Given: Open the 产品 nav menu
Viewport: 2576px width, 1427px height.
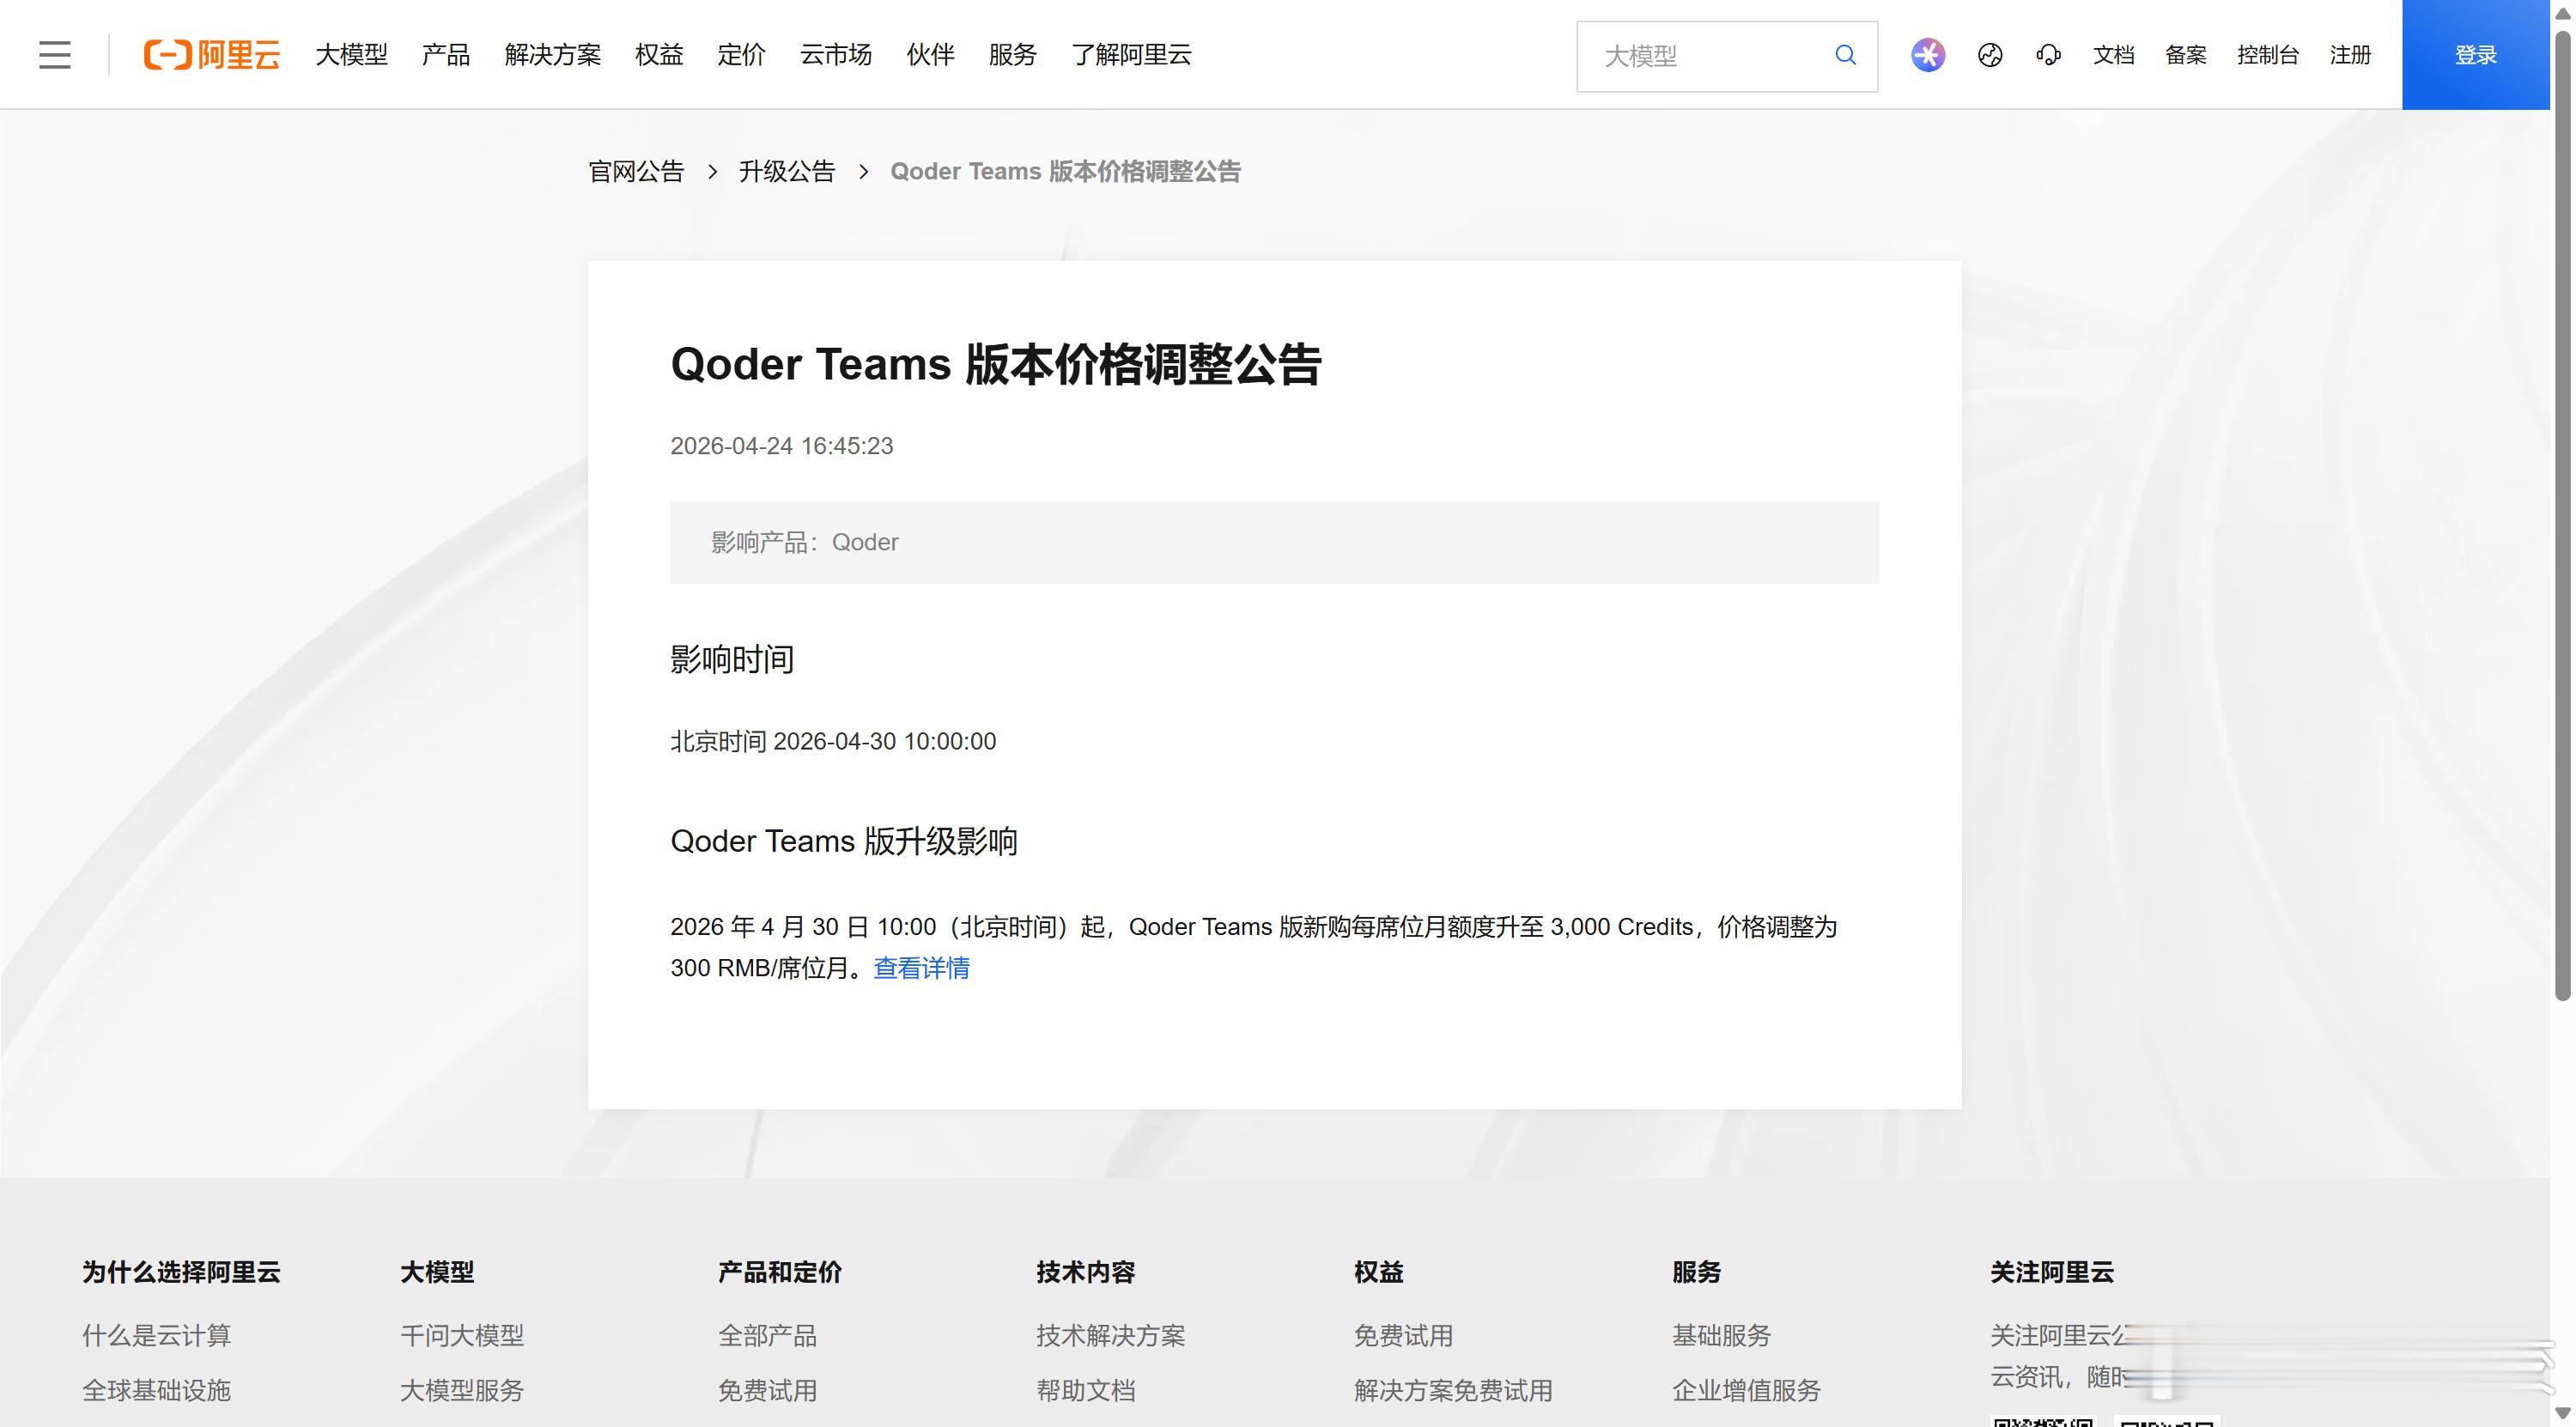Looking at the screenshot, I should click(x=445, y=55).
